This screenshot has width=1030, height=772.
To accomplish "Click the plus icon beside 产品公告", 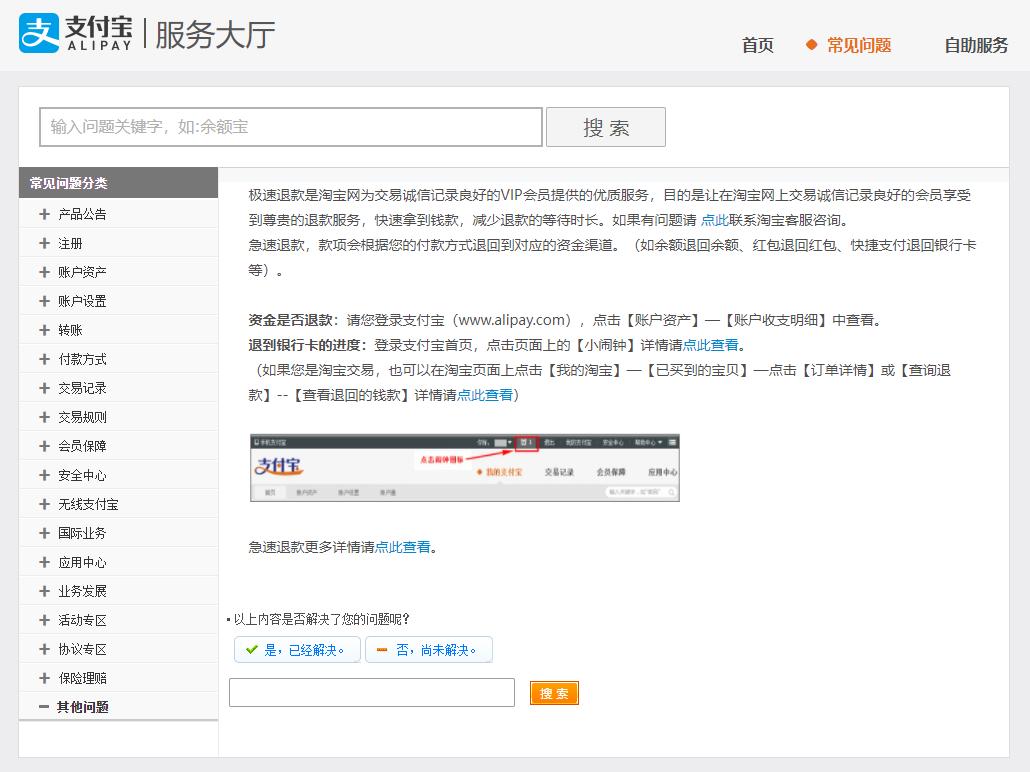I will pos(44,214).
